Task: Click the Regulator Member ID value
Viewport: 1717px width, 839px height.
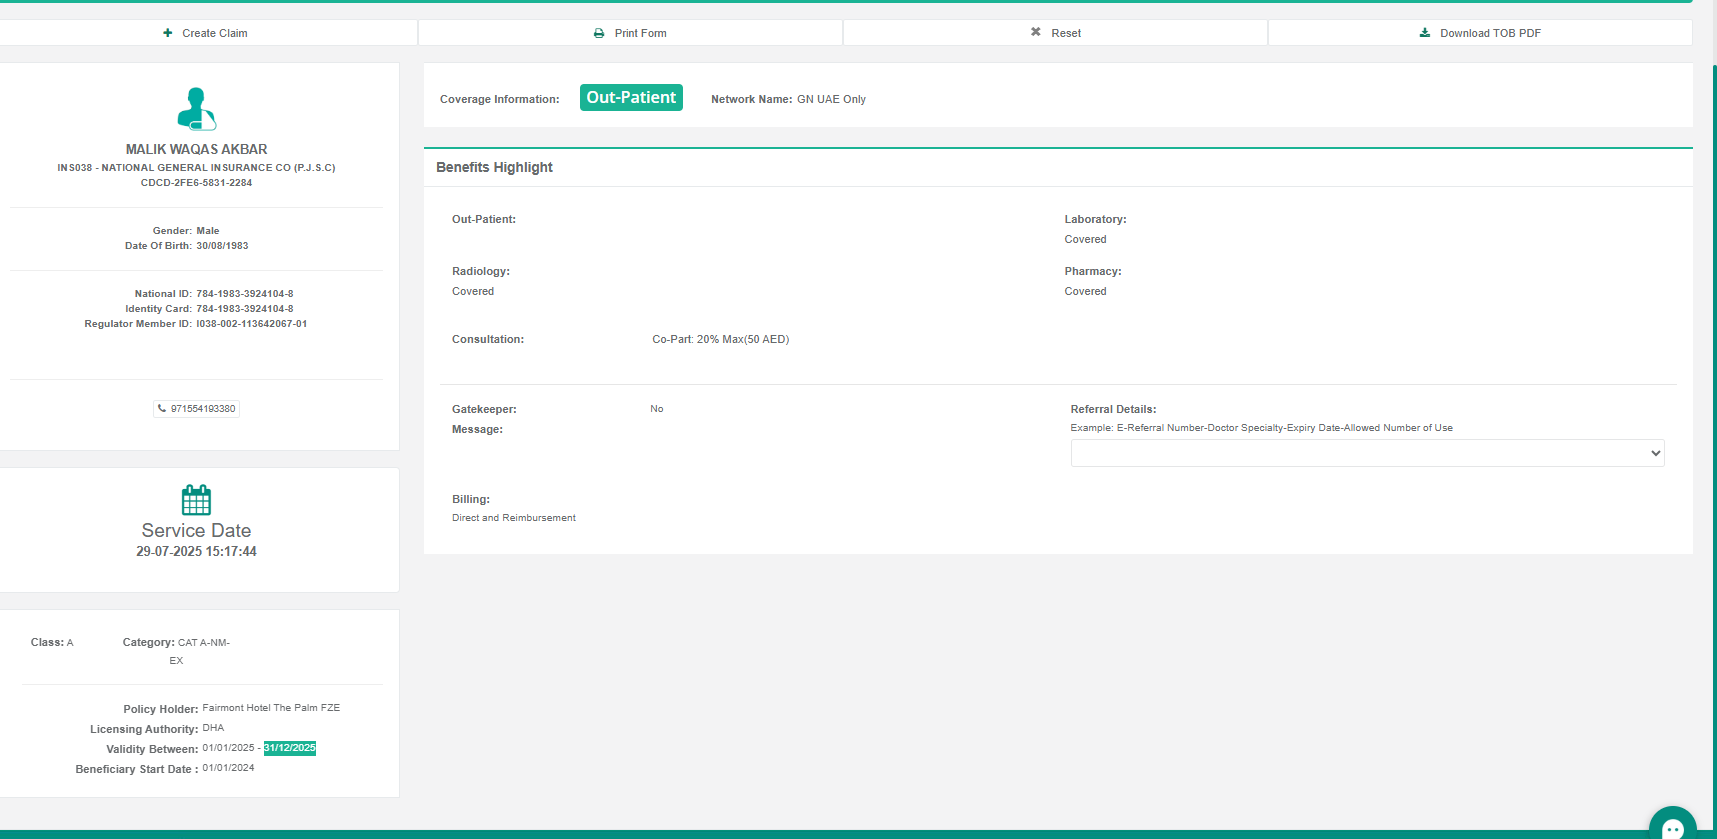Action: 252,324
